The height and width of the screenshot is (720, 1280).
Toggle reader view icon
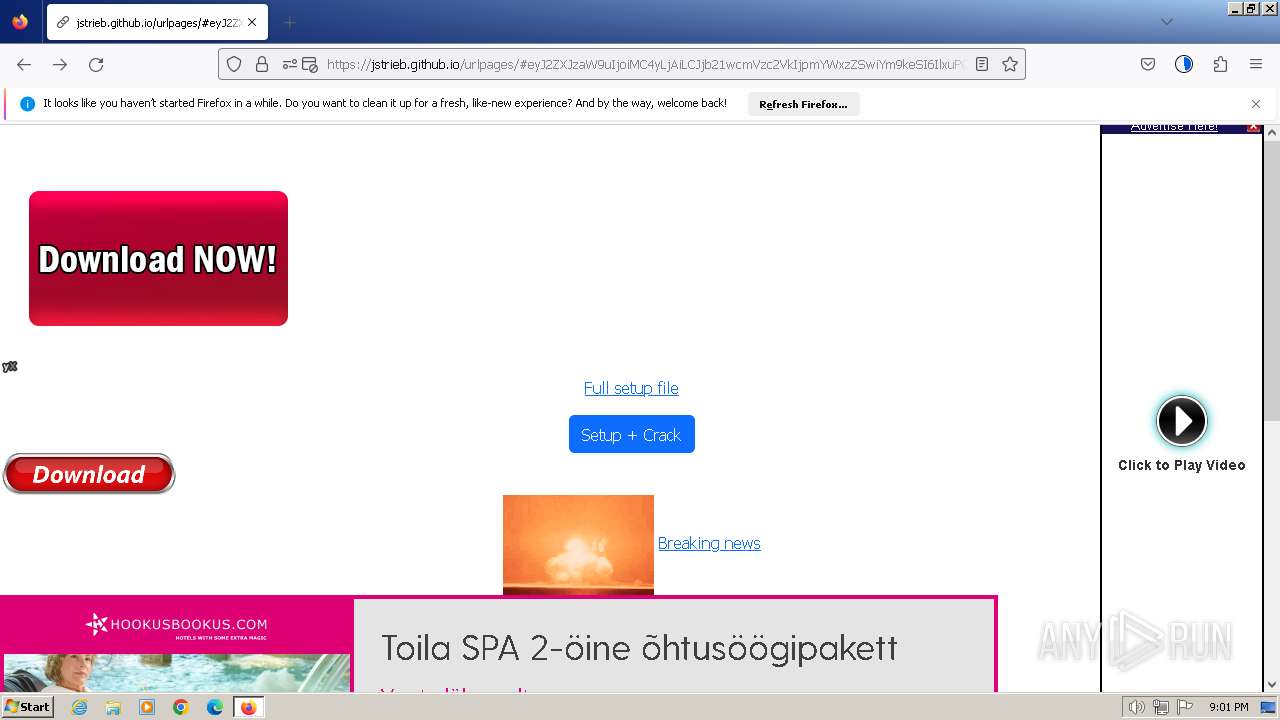[982, 64]
